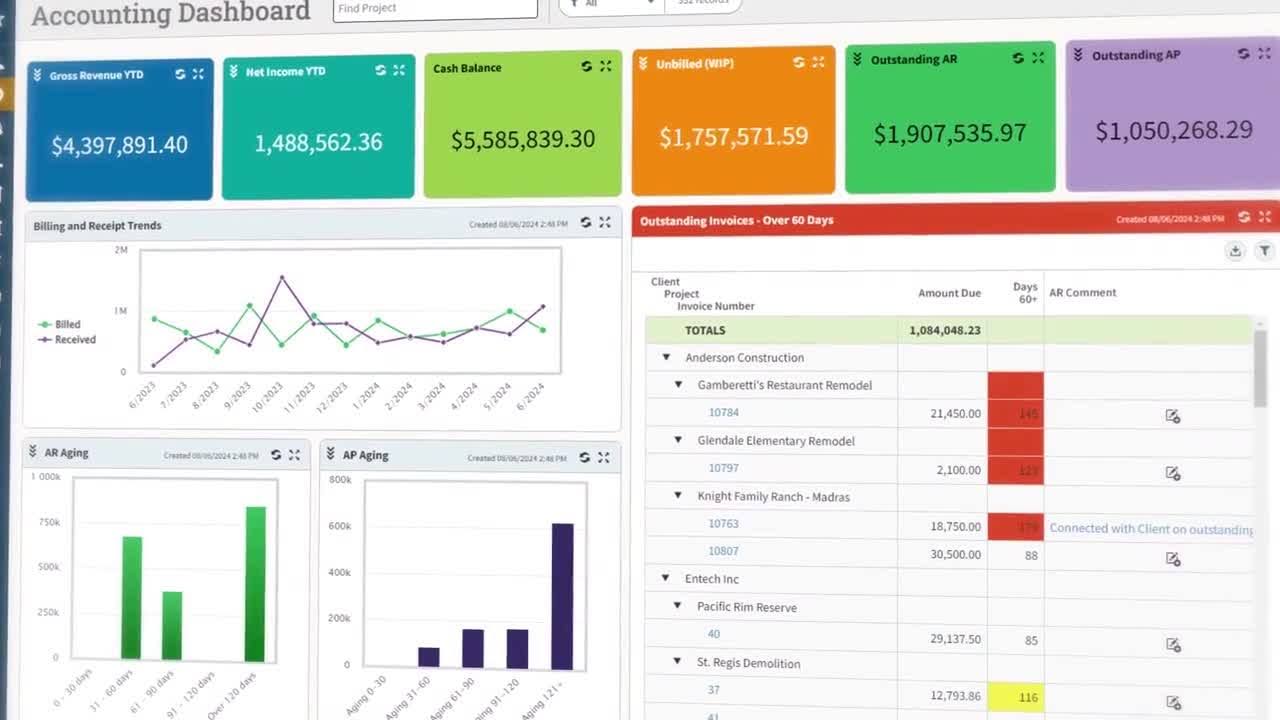Click the $5,585,839.30 Cash Balance value
The width and height of the screenshot is (1280, 720).
(x=523, y=140)
